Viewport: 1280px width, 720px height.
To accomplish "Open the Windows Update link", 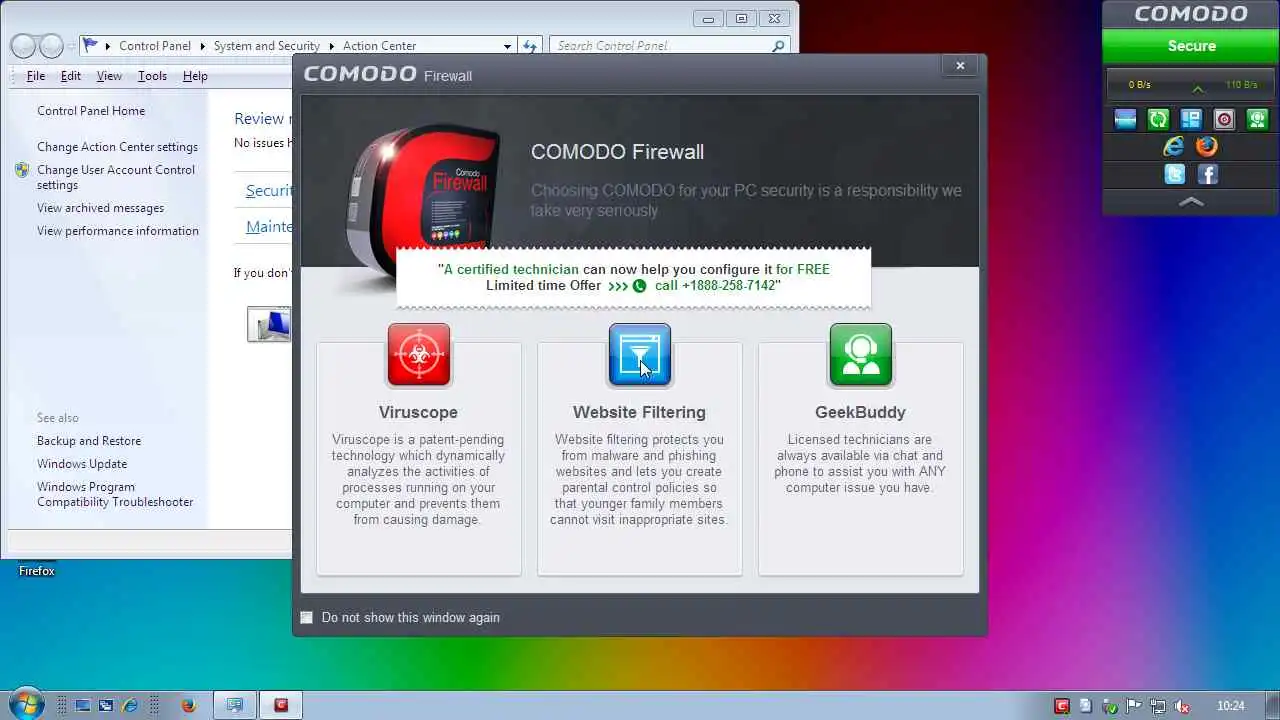I will (x=82, y=464).
